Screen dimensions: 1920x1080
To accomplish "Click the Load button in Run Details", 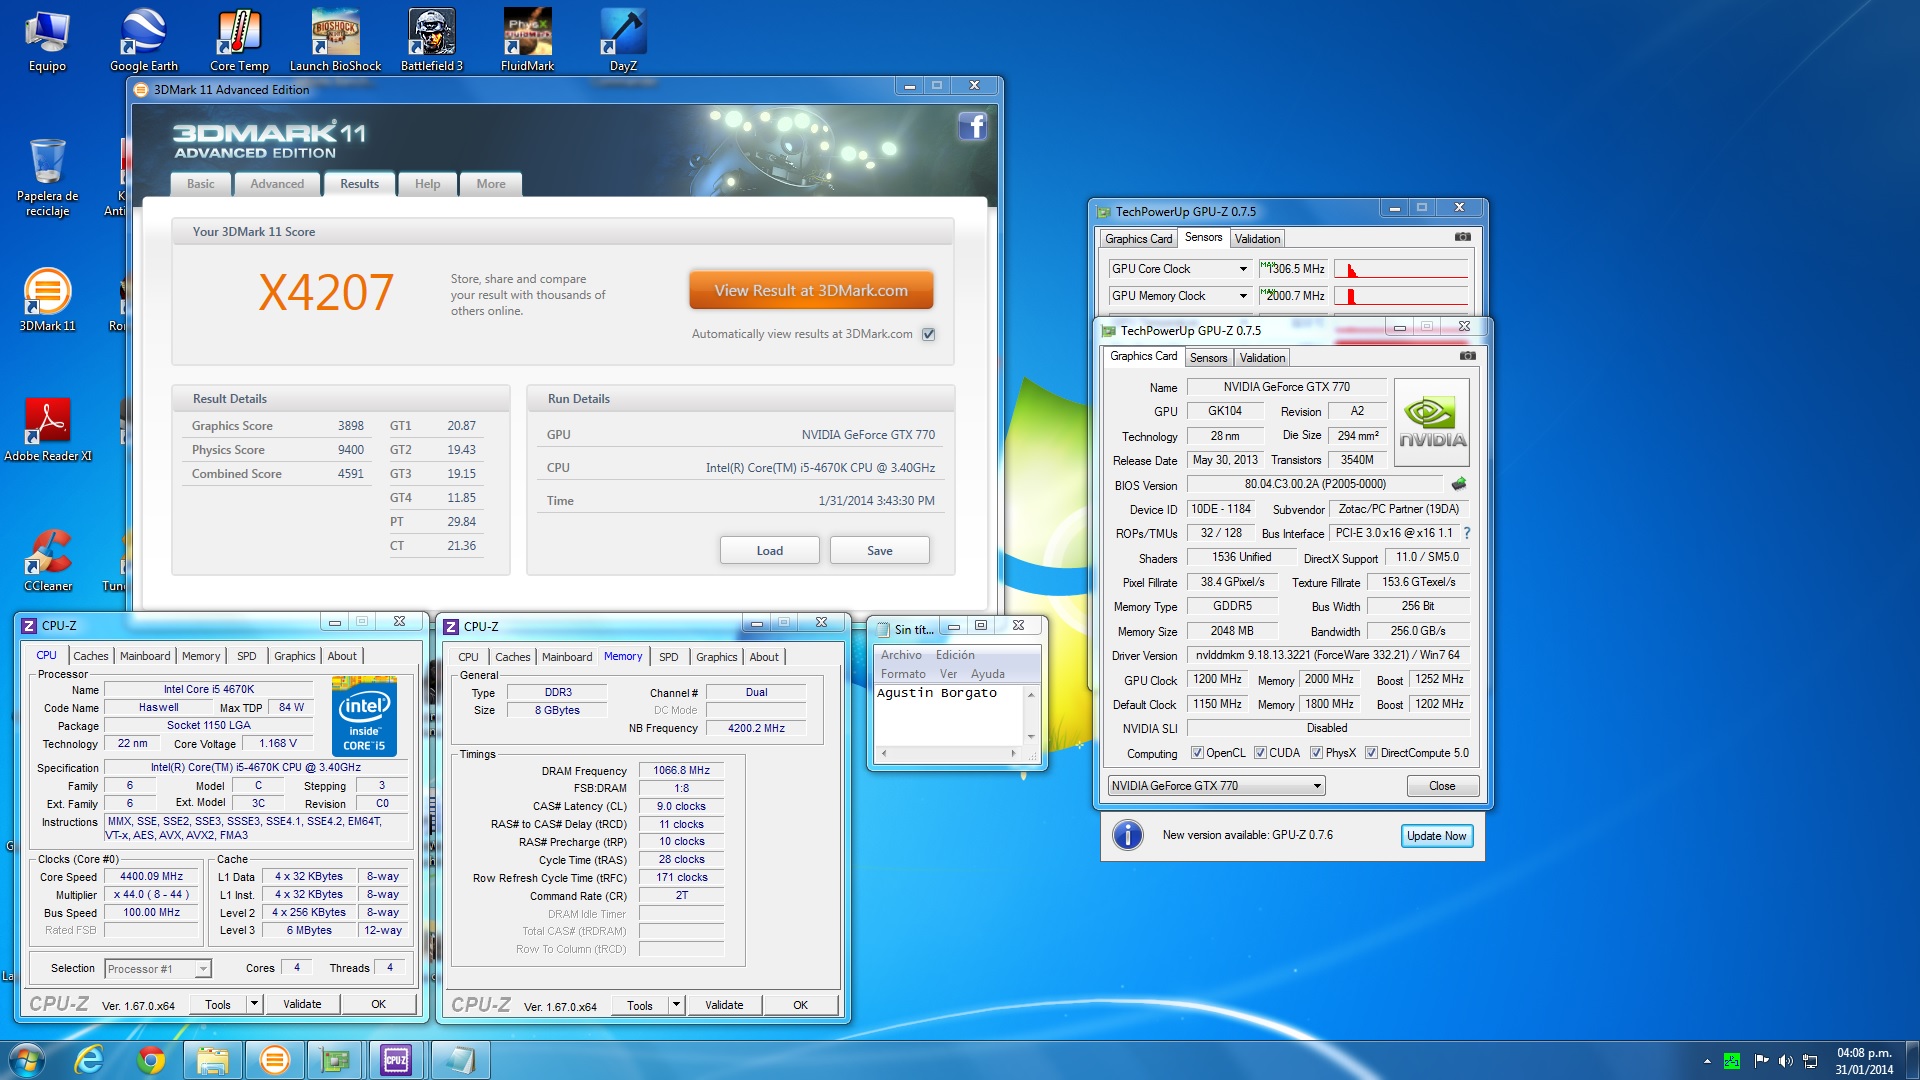I will 770,550.
